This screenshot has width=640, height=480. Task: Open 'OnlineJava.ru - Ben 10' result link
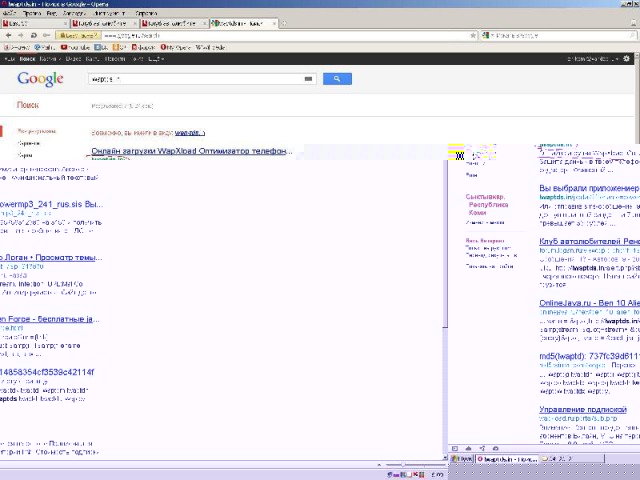(x=589, y=303)
